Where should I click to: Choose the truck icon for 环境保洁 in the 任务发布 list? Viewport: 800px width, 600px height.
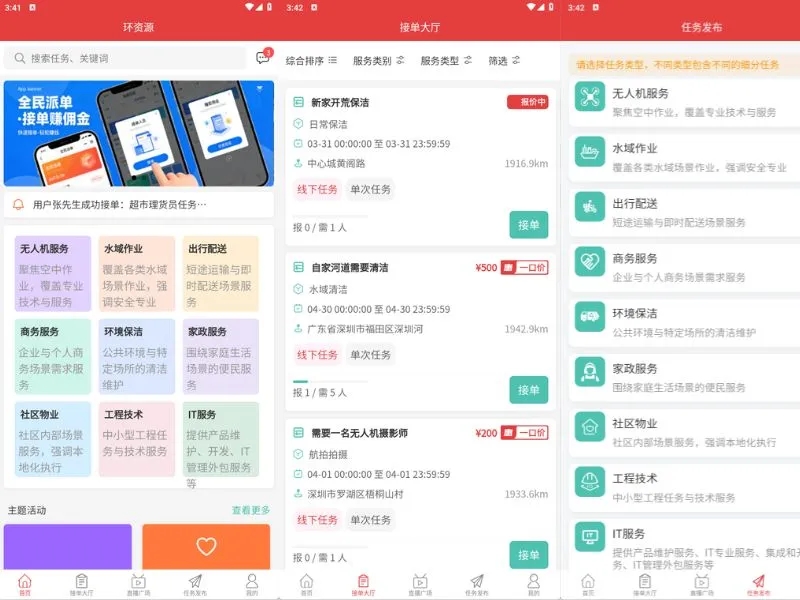(589, 317)
